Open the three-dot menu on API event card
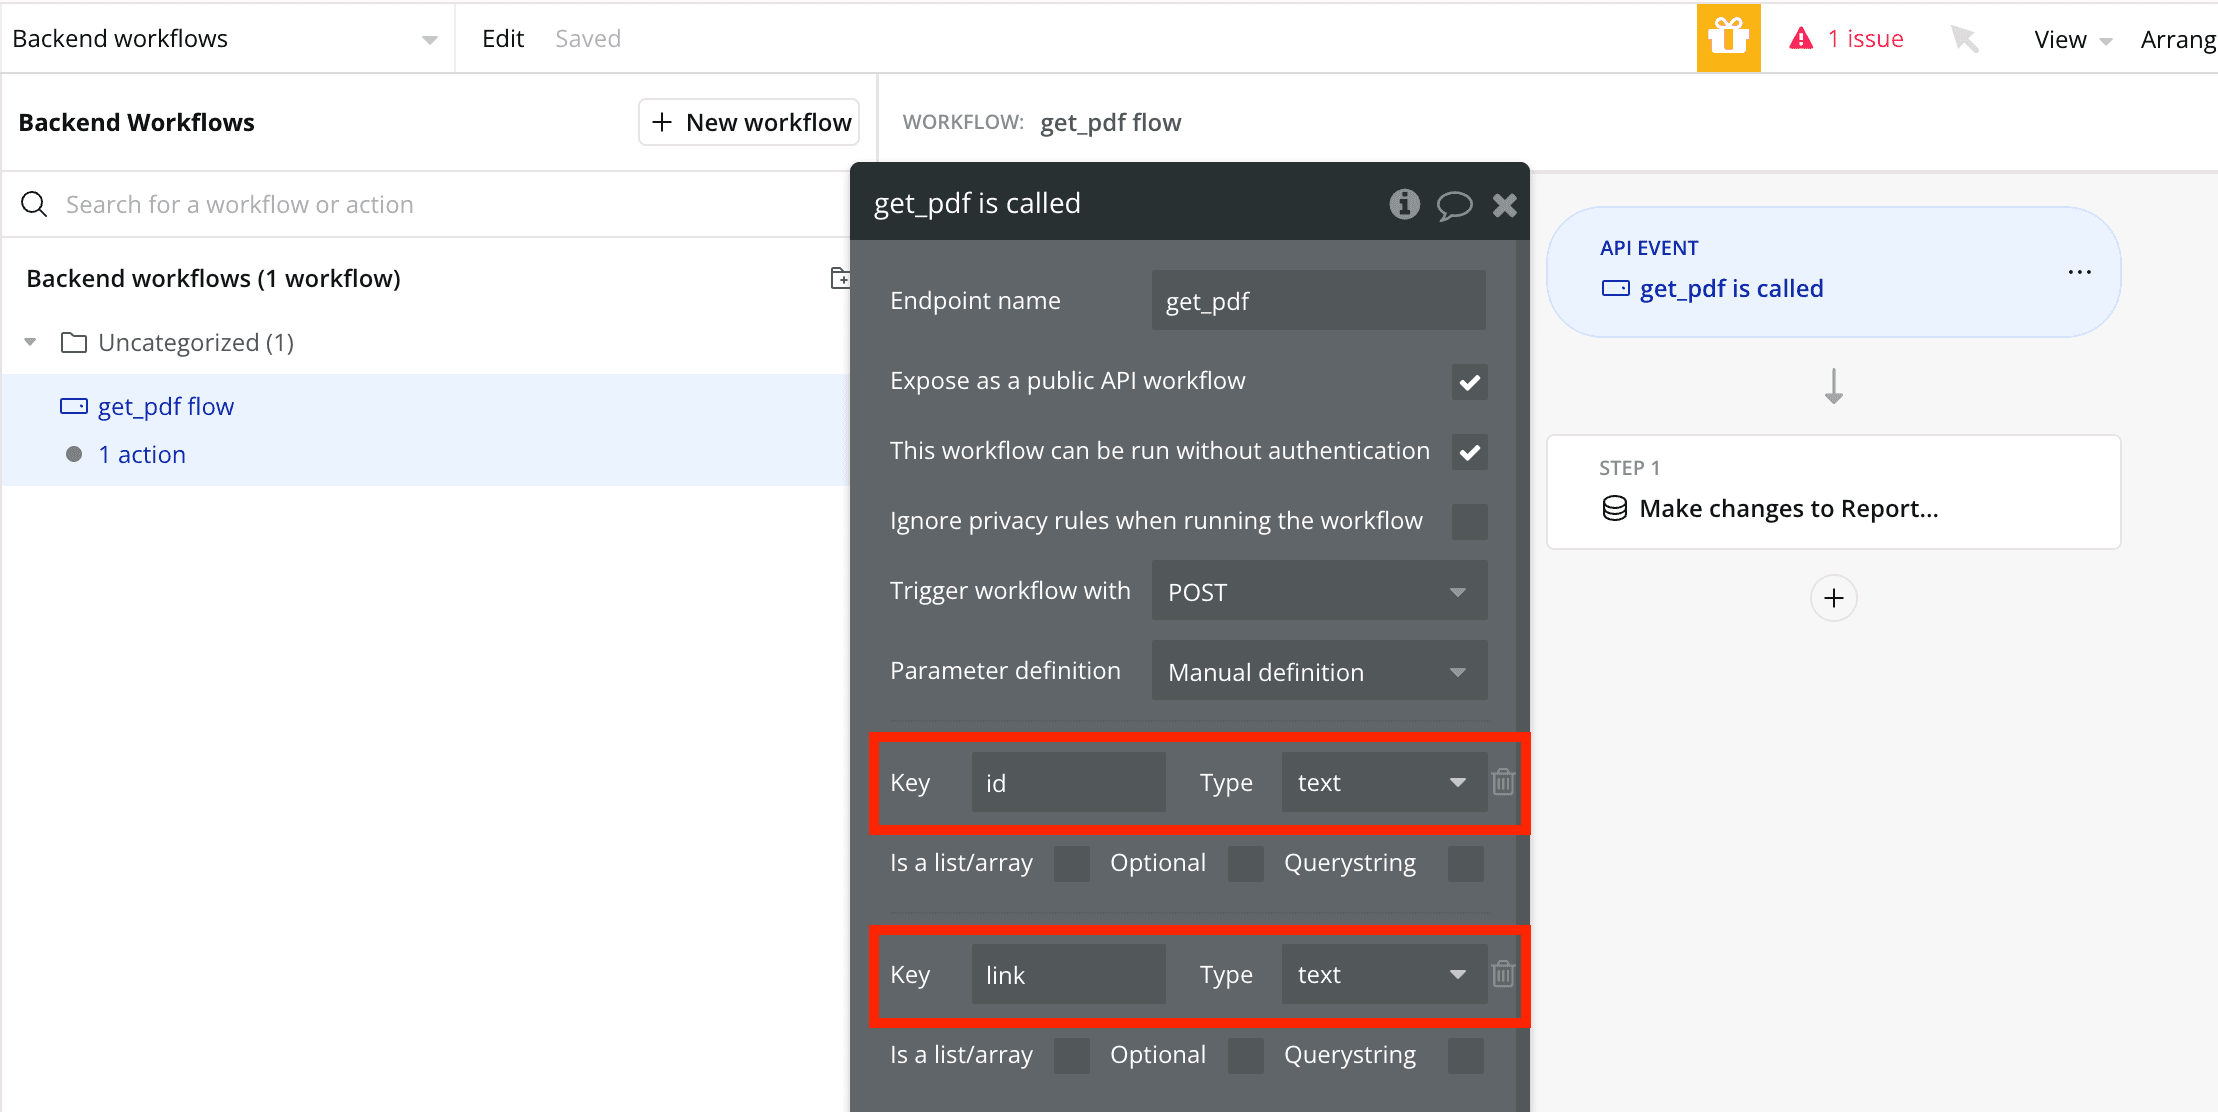Viewport: 2218px width, 1112px height. [x=2079, y=272]
